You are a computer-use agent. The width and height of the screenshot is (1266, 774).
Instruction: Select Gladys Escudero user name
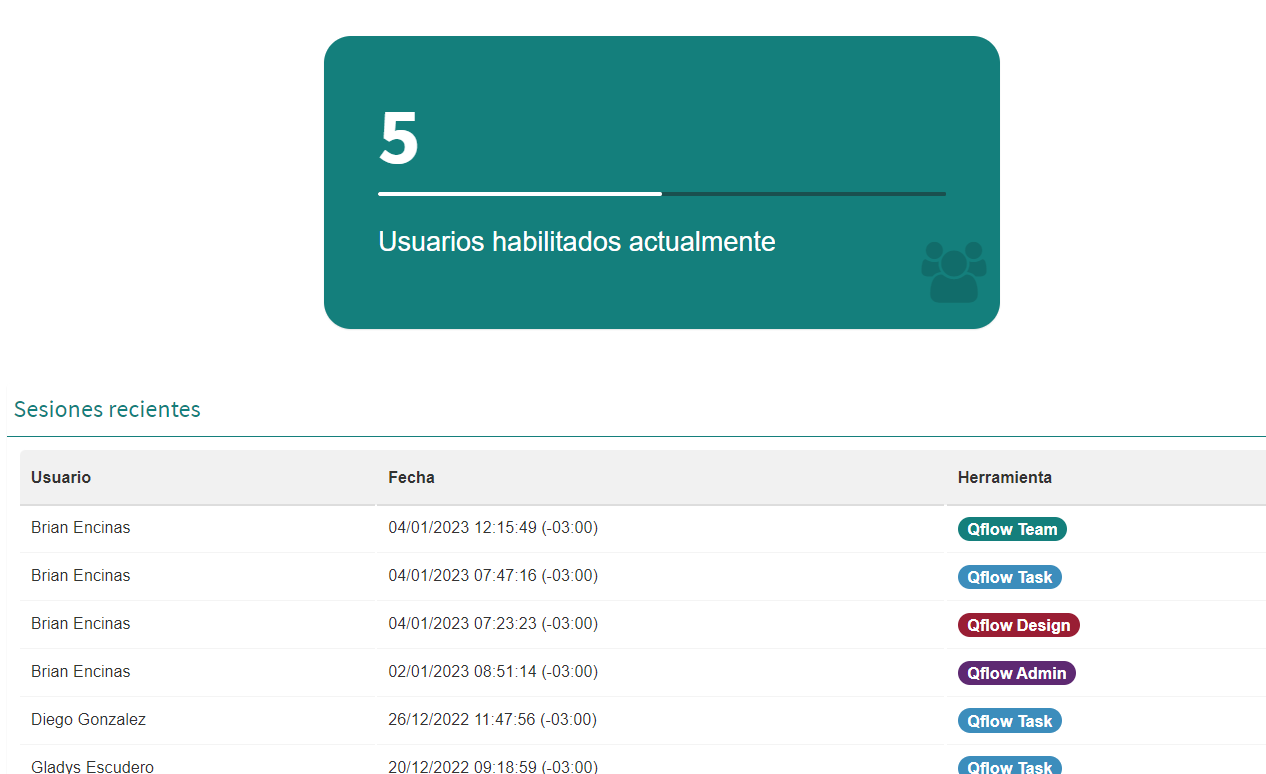click(93, 766)
